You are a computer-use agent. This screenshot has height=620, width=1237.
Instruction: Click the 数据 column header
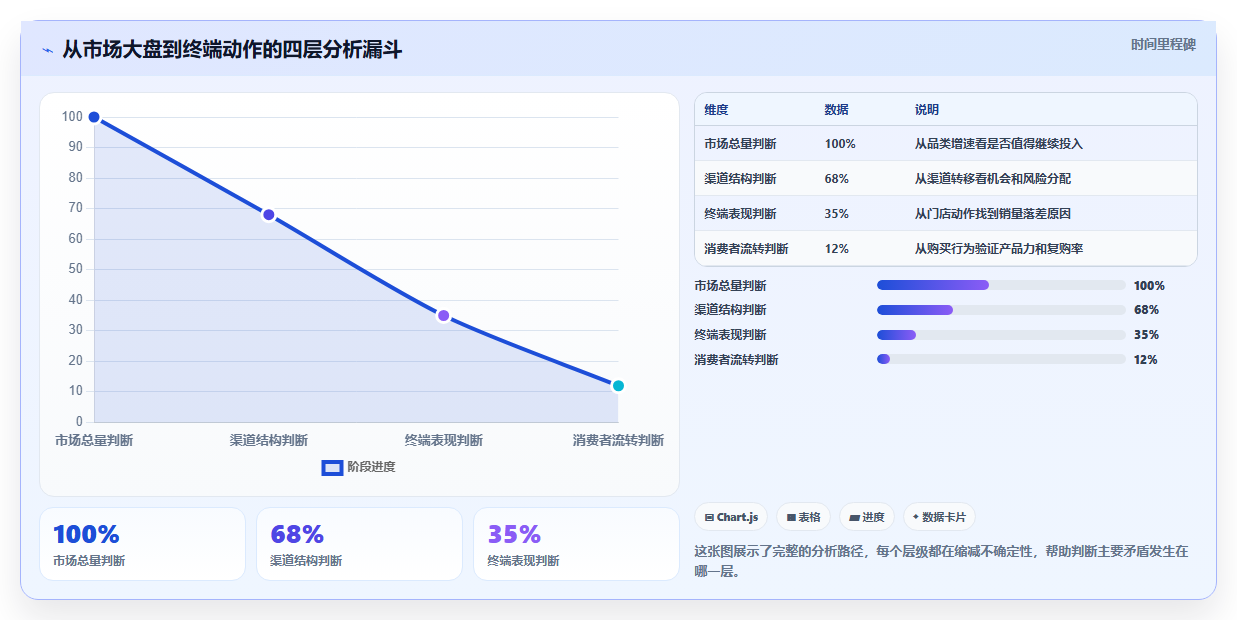point(836,110)
